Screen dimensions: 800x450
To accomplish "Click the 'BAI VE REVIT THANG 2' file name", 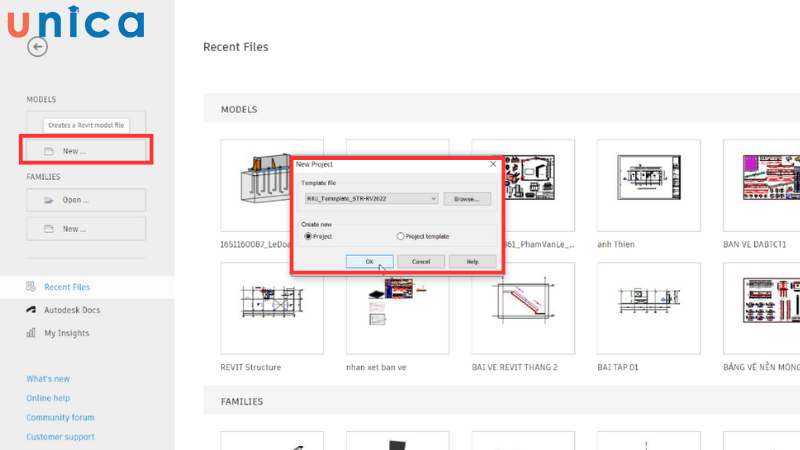I will click(514, 367).
